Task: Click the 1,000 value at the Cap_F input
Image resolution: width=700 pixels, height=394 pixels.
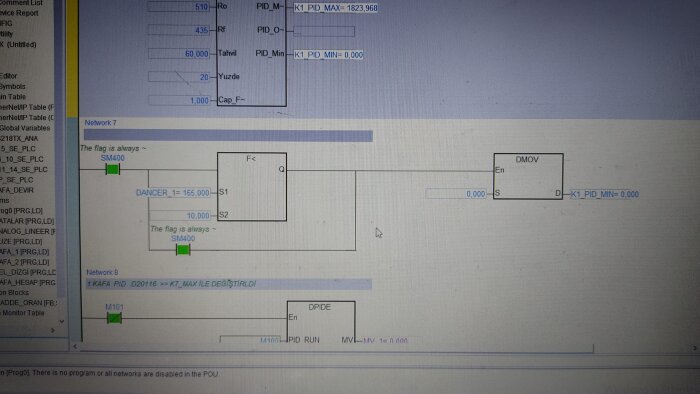Action: 179,100
